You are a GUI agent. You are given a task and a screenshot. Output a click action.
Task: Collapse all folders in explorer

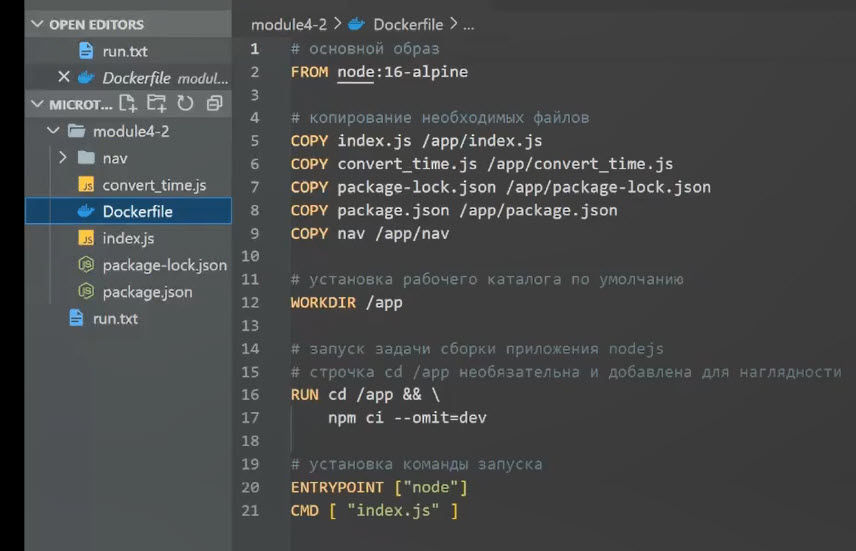(214, 103)
